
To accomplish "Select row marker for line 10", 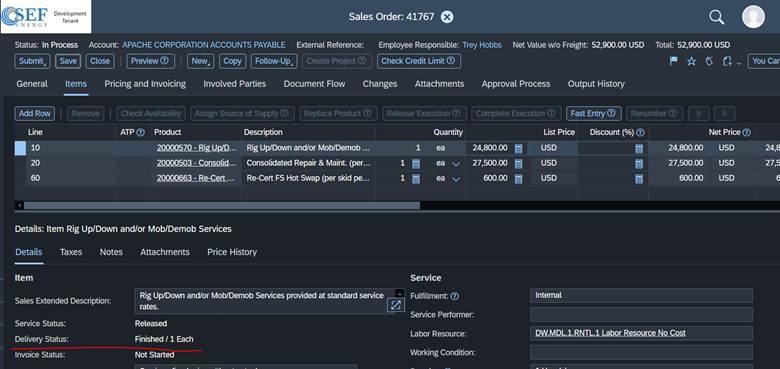I will [20, 148].
